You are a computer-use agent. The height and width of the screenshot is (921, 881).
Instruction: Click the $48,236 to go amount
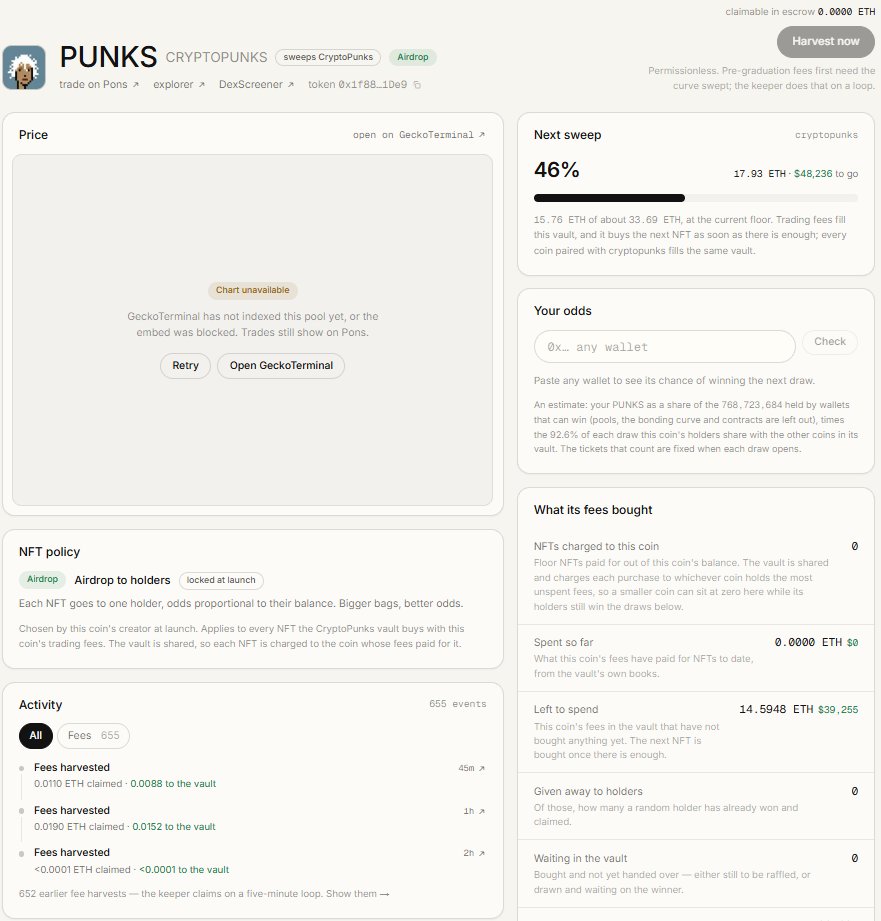[x=826, y=174]
